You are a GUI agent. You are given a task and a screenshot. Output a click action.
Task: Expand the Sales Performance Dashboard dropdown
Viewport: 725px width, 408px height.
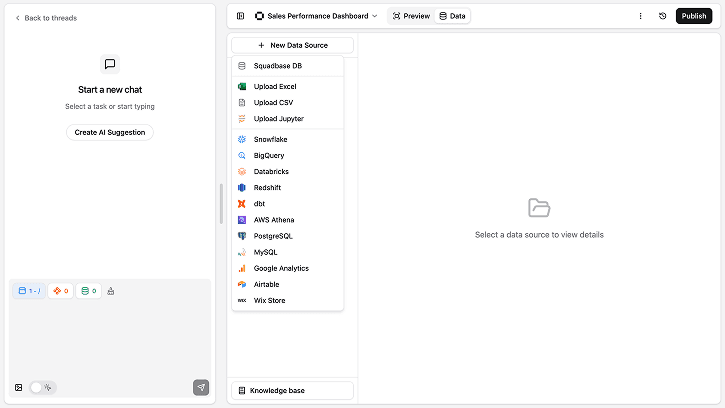click(316, 16)
